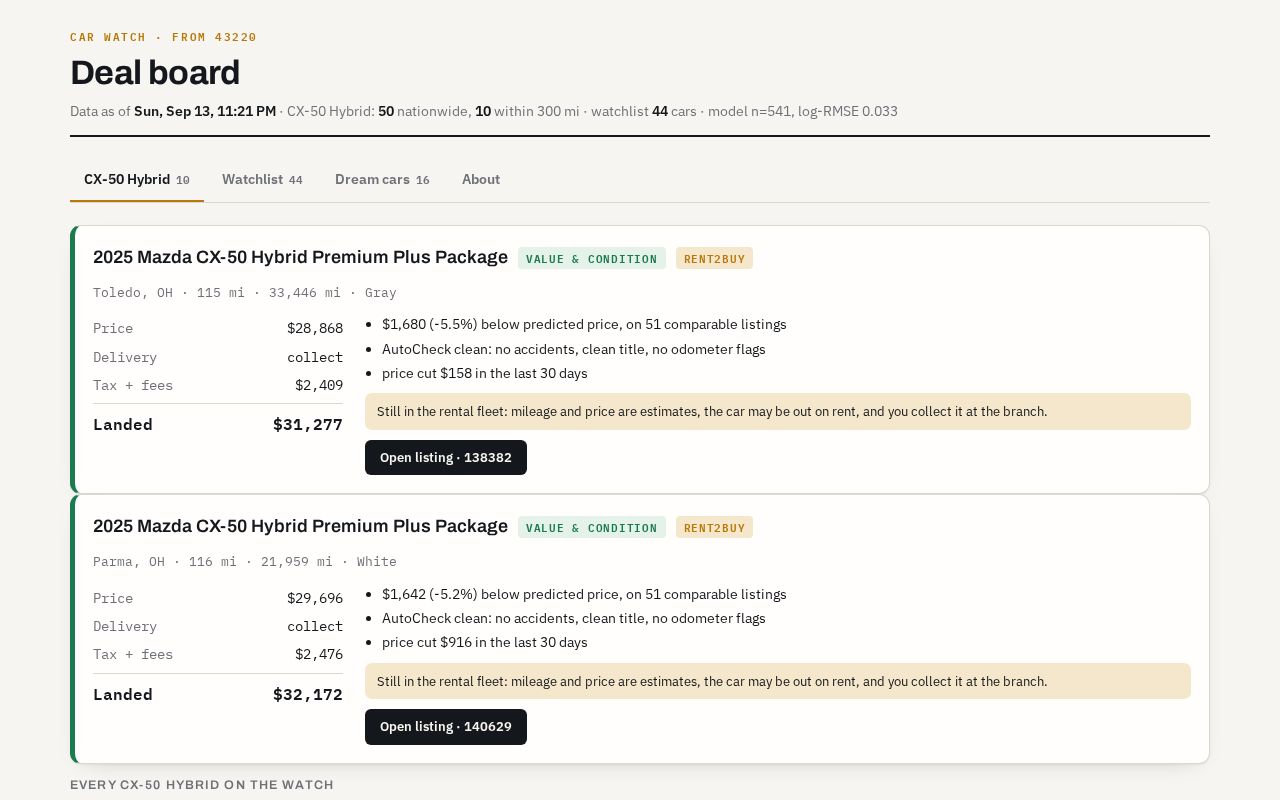
Task: Switch to the CX-50 Hybrid tab
Action: point(137,180)
